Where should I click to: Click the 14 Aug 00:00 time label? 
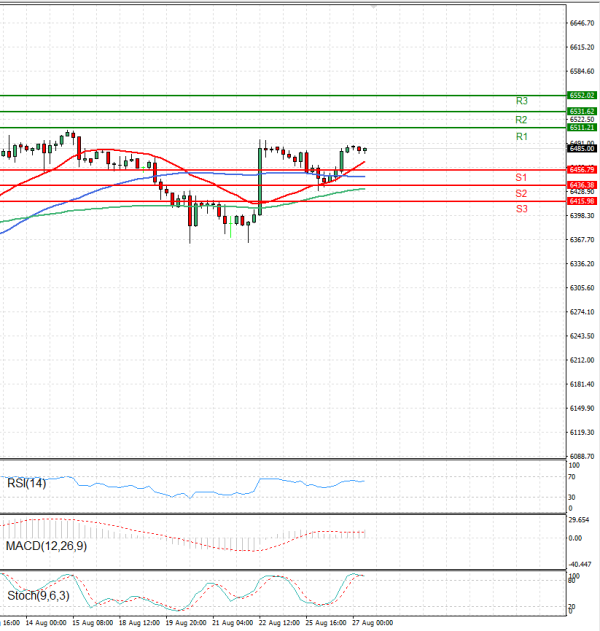click(x=46, y=623)
